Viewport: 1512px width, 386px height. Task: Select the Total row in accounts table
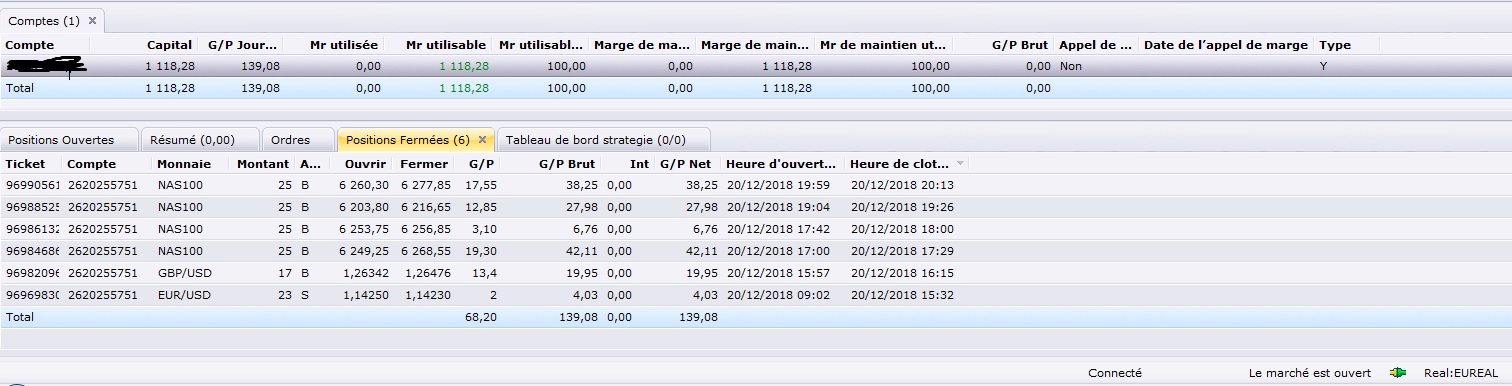756,88
